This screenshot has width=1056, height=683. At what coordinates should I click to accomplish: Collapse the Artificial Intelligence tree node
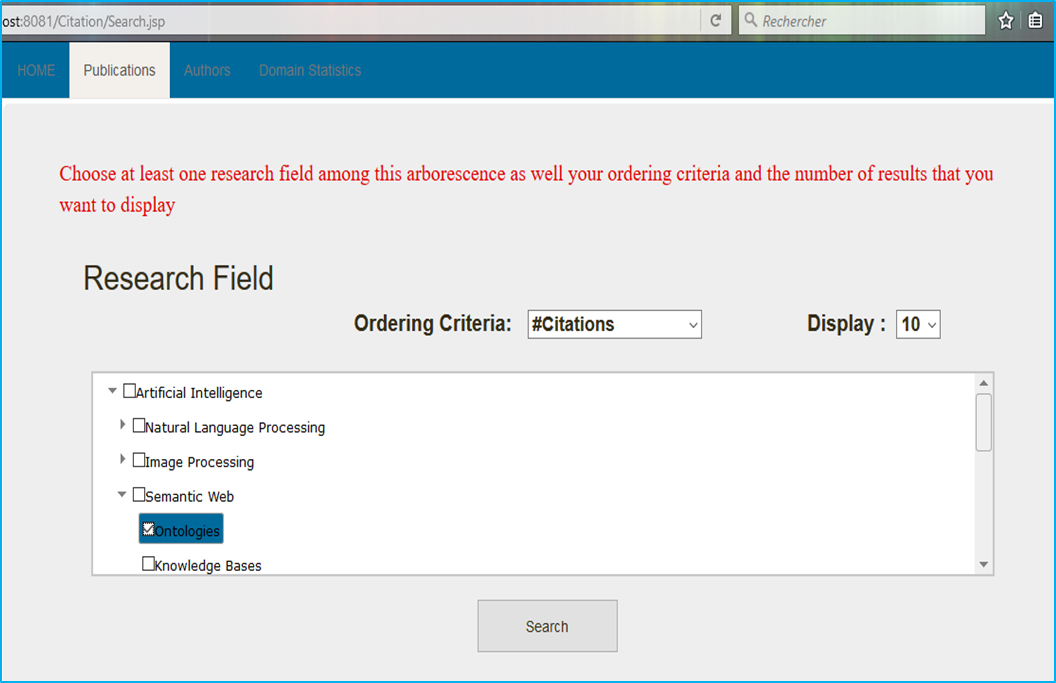point(112,390)
